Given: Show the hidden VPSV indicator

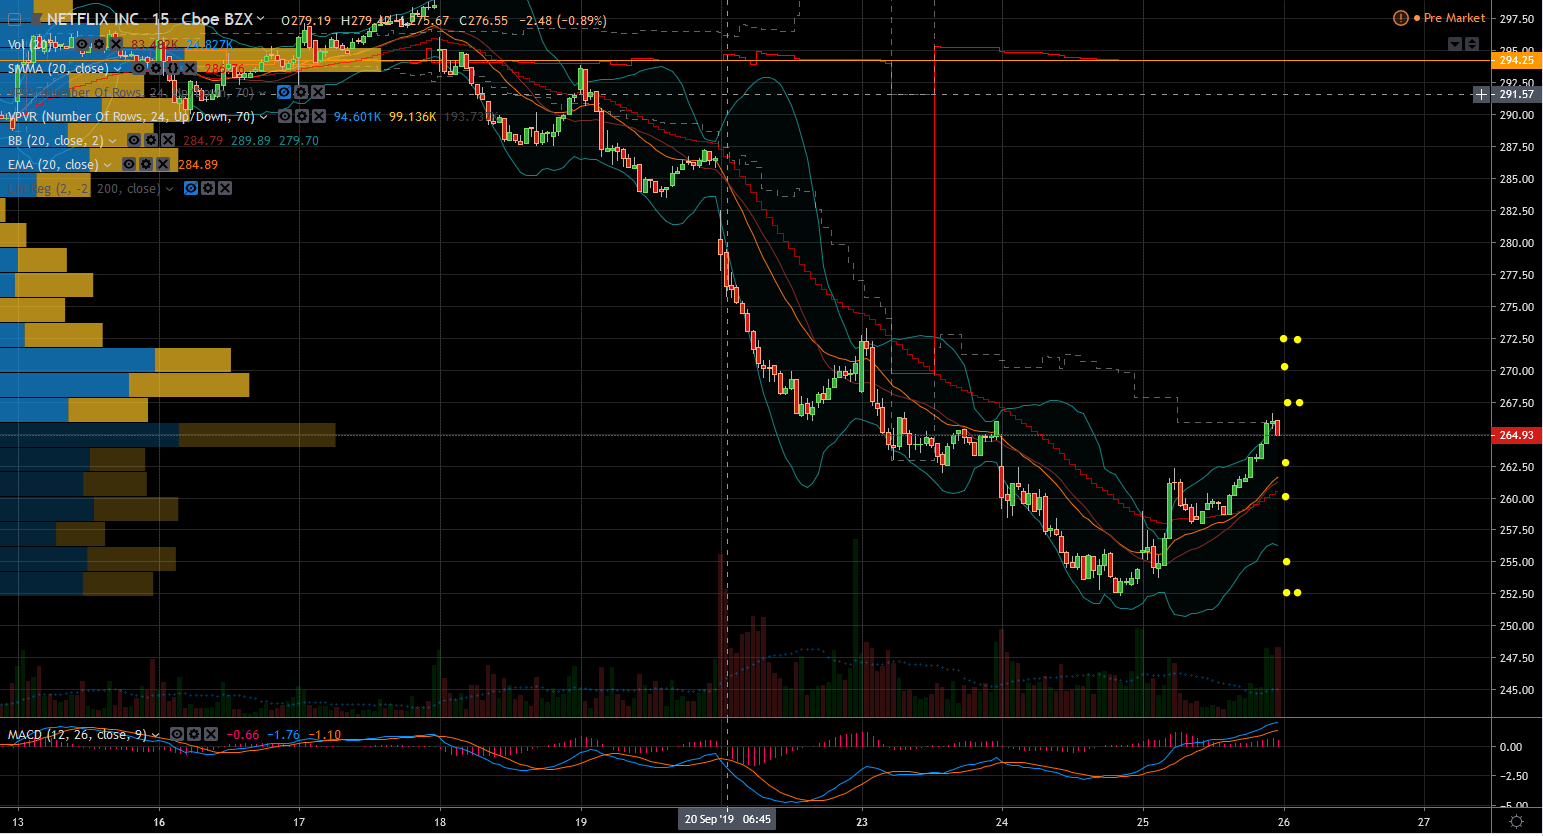Looking at the screenshot, I should pyautogui.click(x=284, y=92).
